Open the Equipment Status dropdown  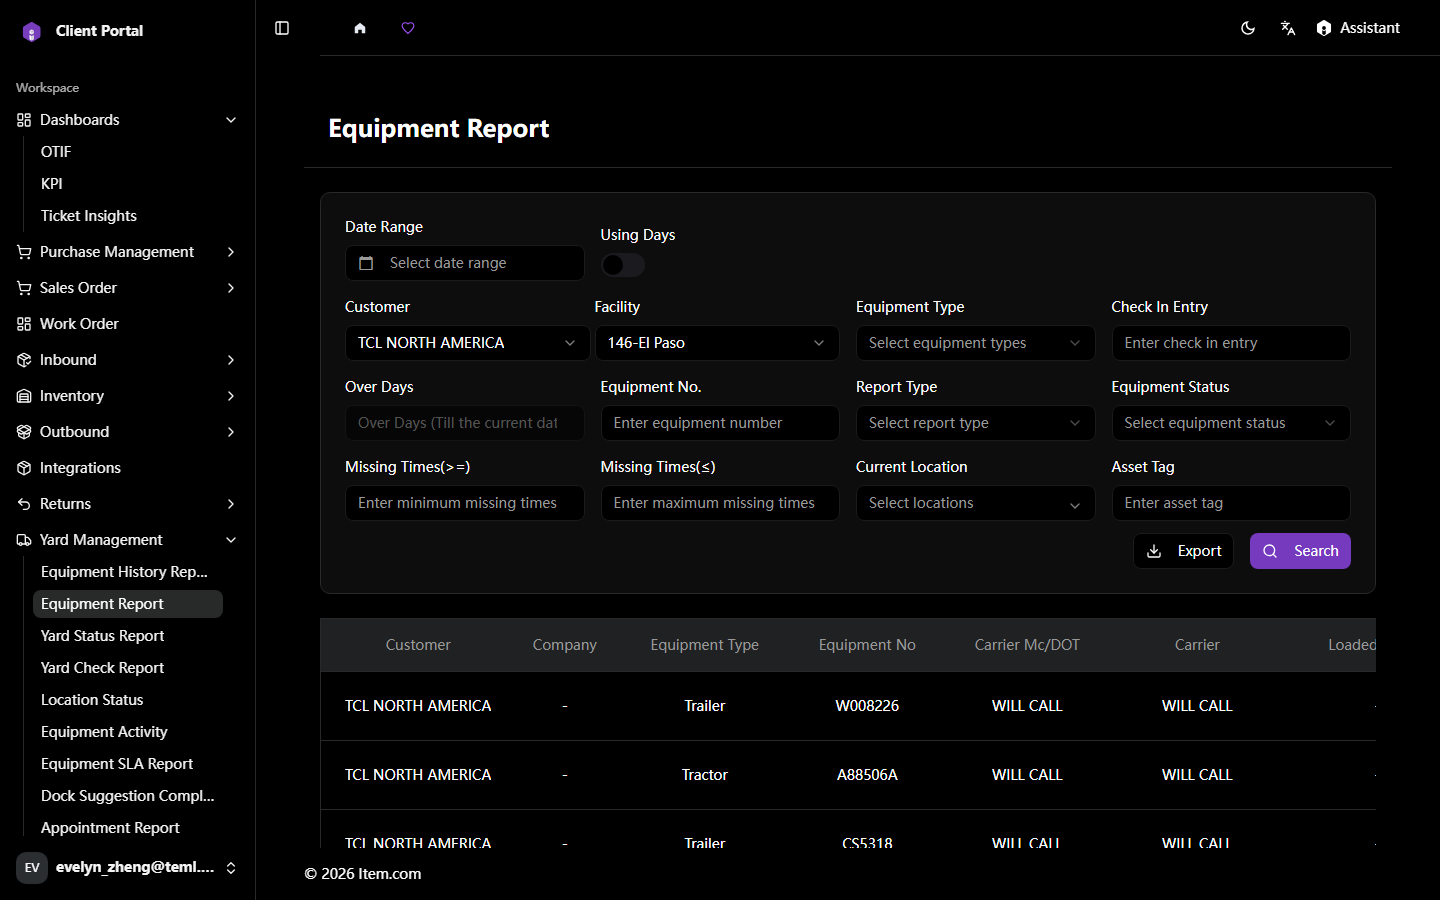coord(1231,423)
